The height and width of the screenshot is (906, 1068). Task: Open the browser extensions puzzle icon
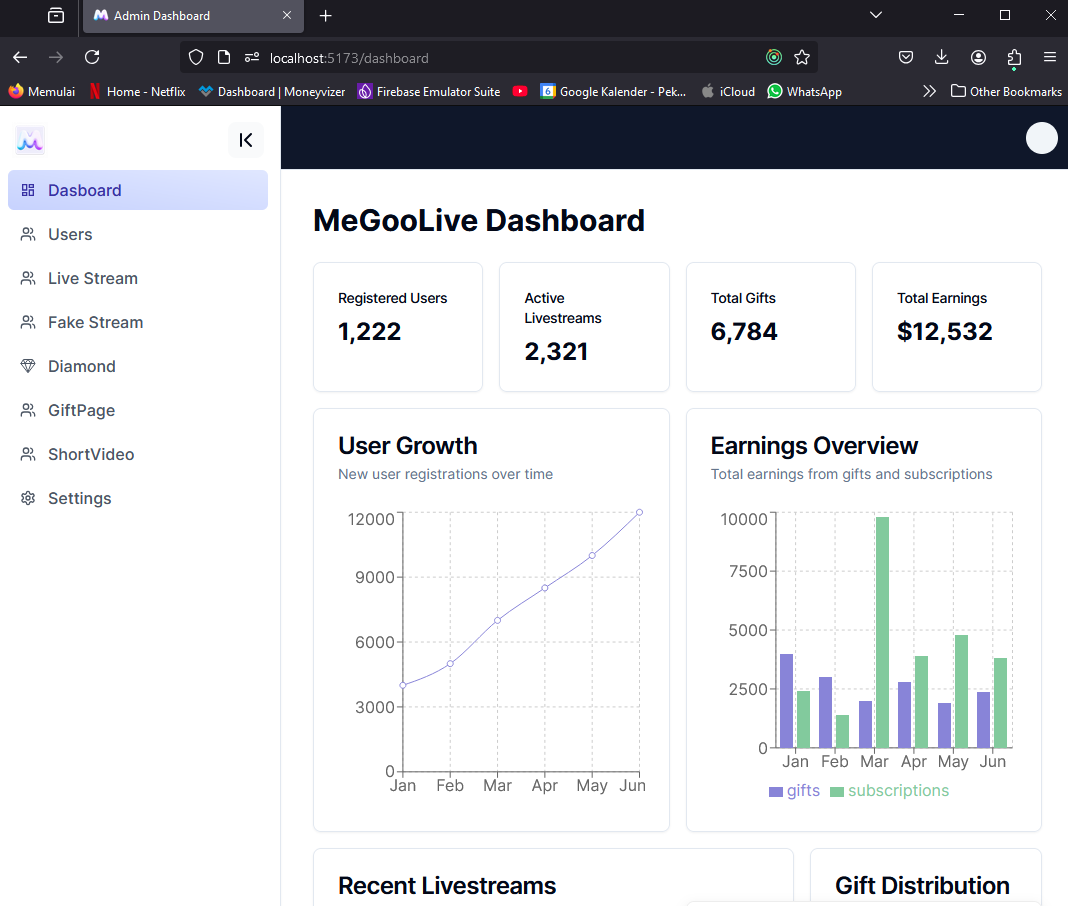click(1014, 57)
